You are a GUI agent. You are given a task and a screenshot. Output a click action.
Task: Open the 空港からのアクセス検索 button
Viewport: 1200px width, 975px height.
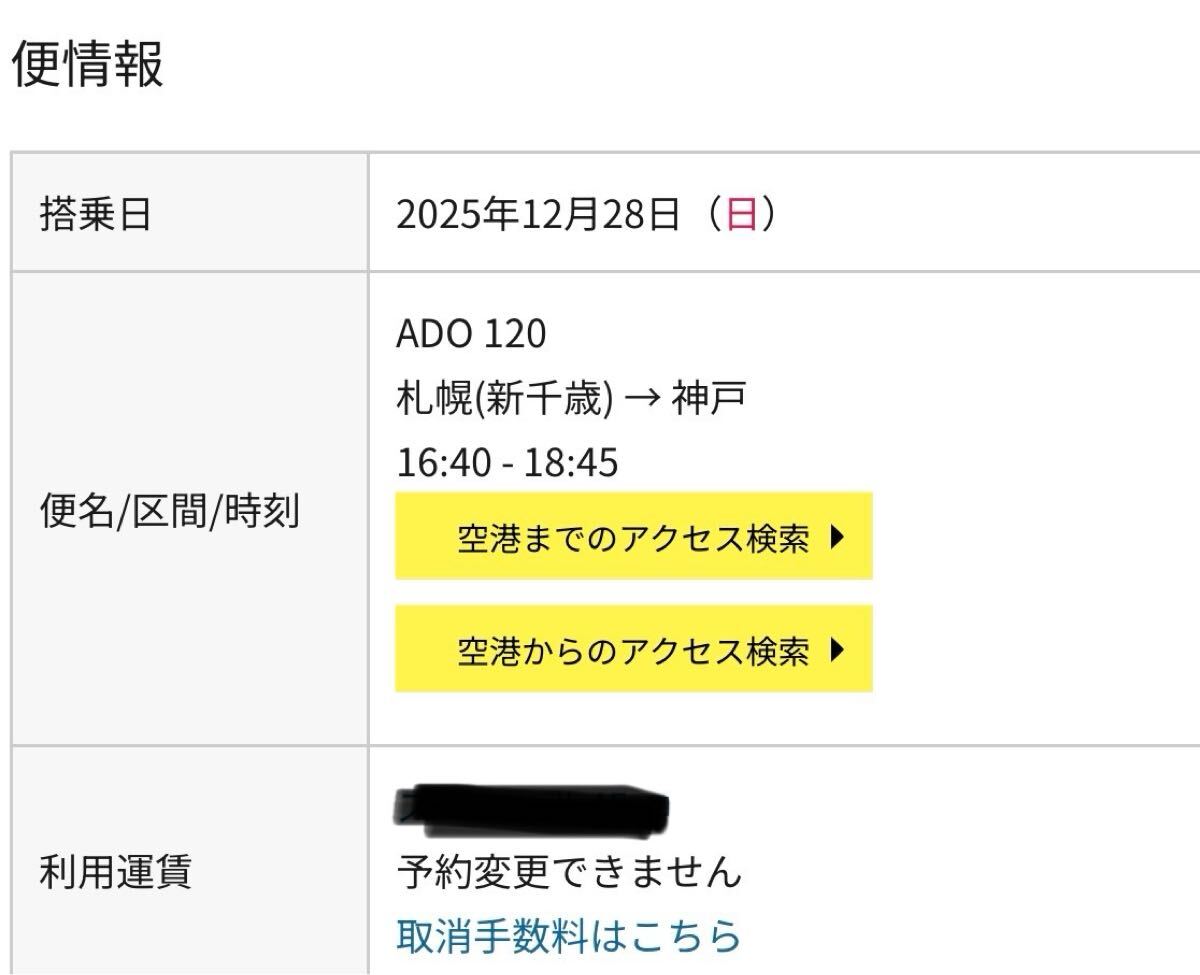pyautogui.click(x=633, y=649)
